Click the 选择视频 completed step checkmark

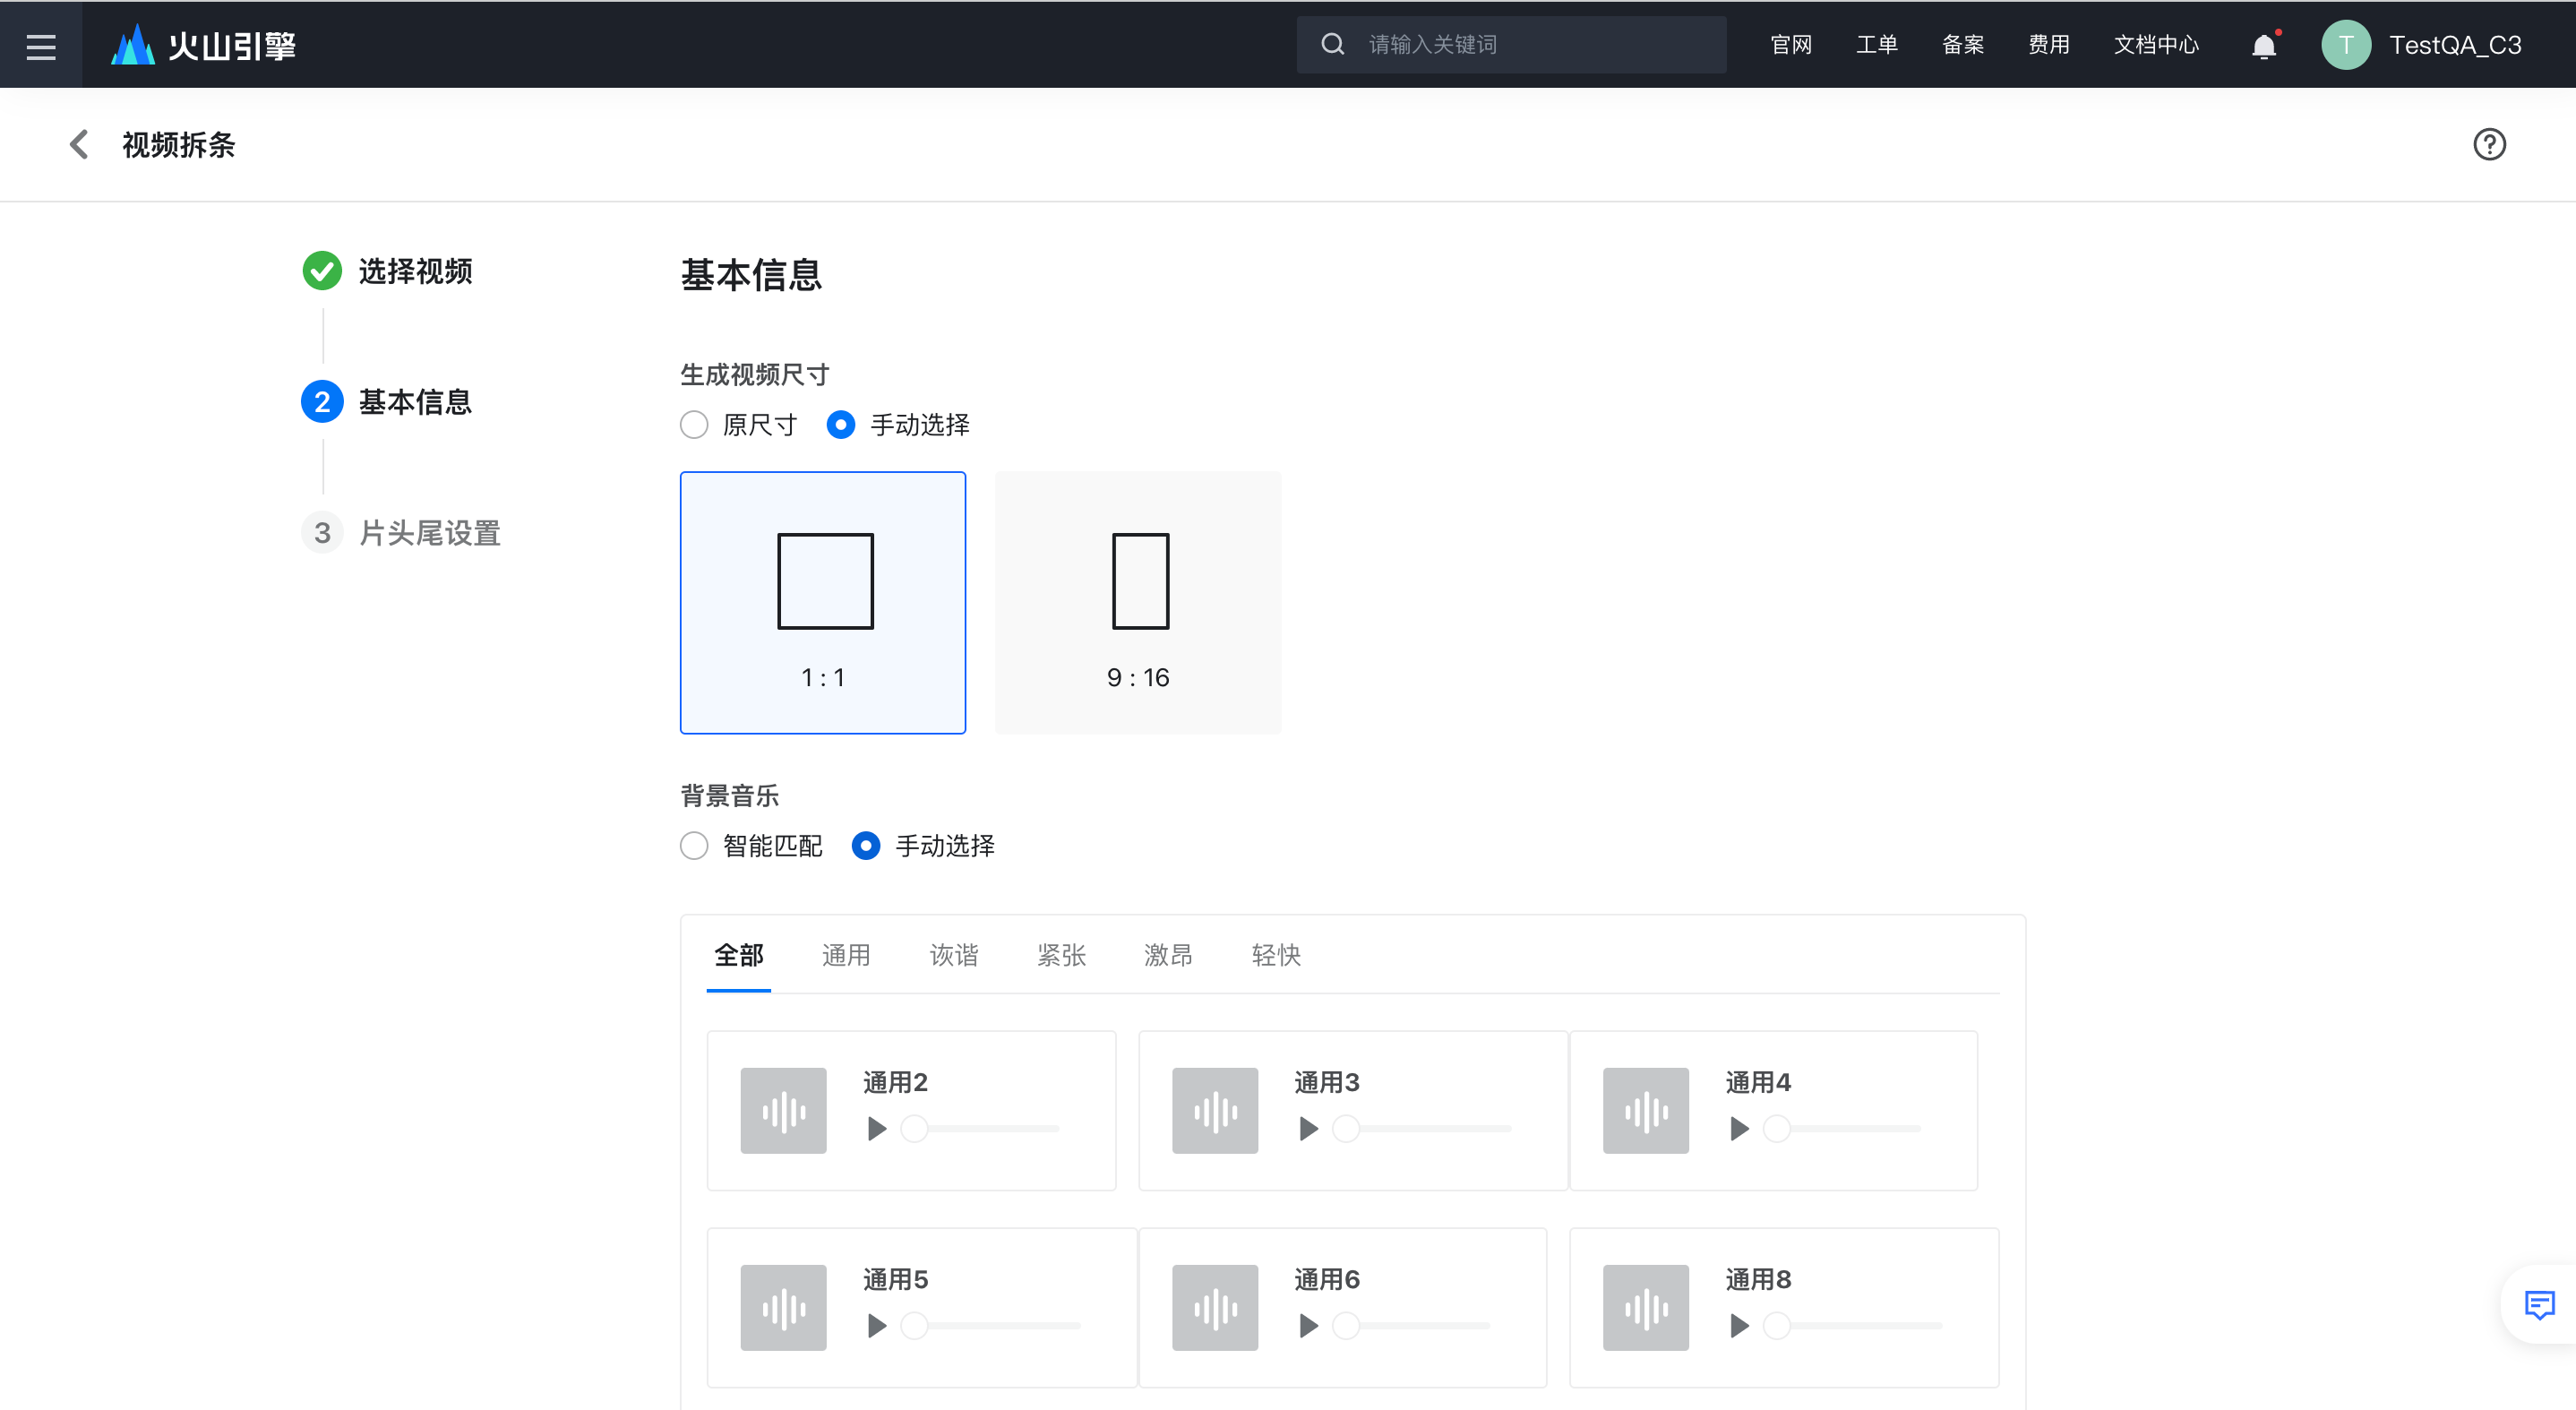tap(322, 270)
